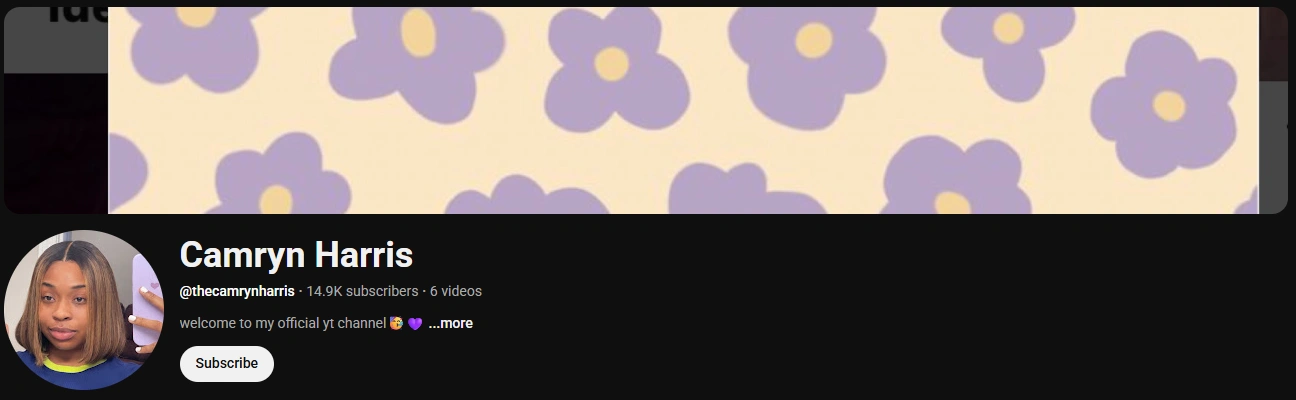Image resolution: width=1296 pixels, height=400 pixels.
Task: Click the first name Camryn in heading
Action: coord(242,255)
